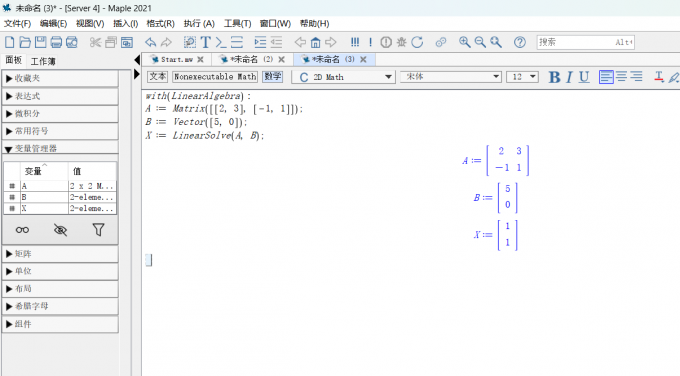The height and width of the screenshot is (376, 680).
Task: Click the 搜索 search input field
Action: coord(585,42)
